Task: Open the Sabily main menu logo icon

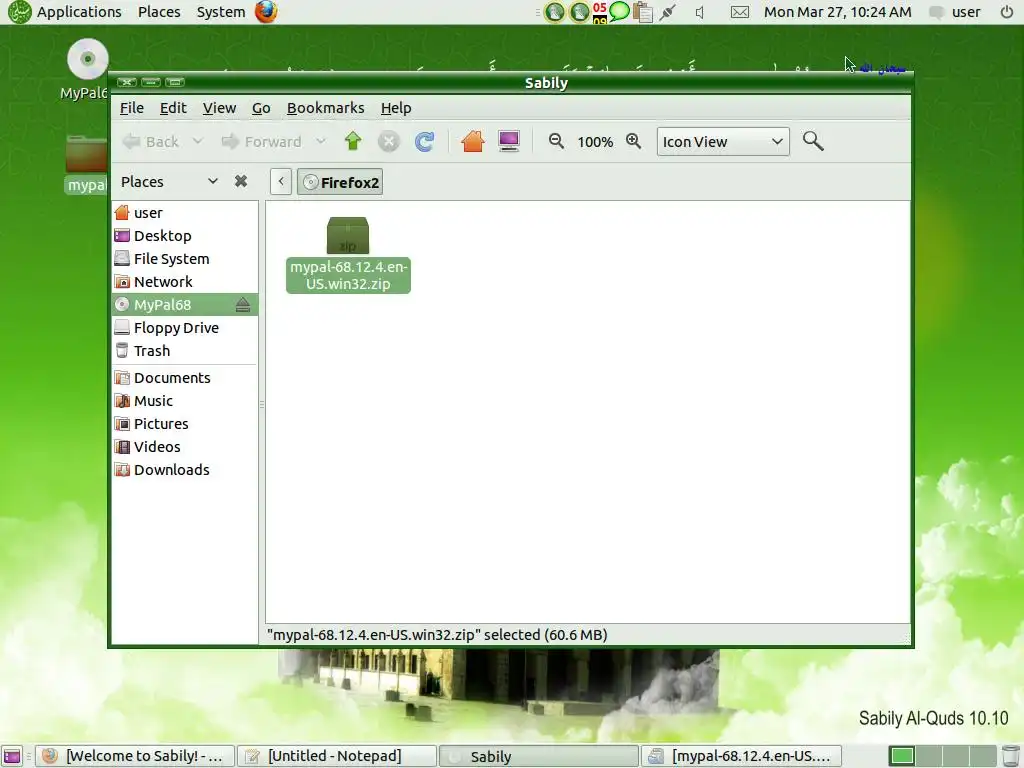Action: (x=20, y=12)
